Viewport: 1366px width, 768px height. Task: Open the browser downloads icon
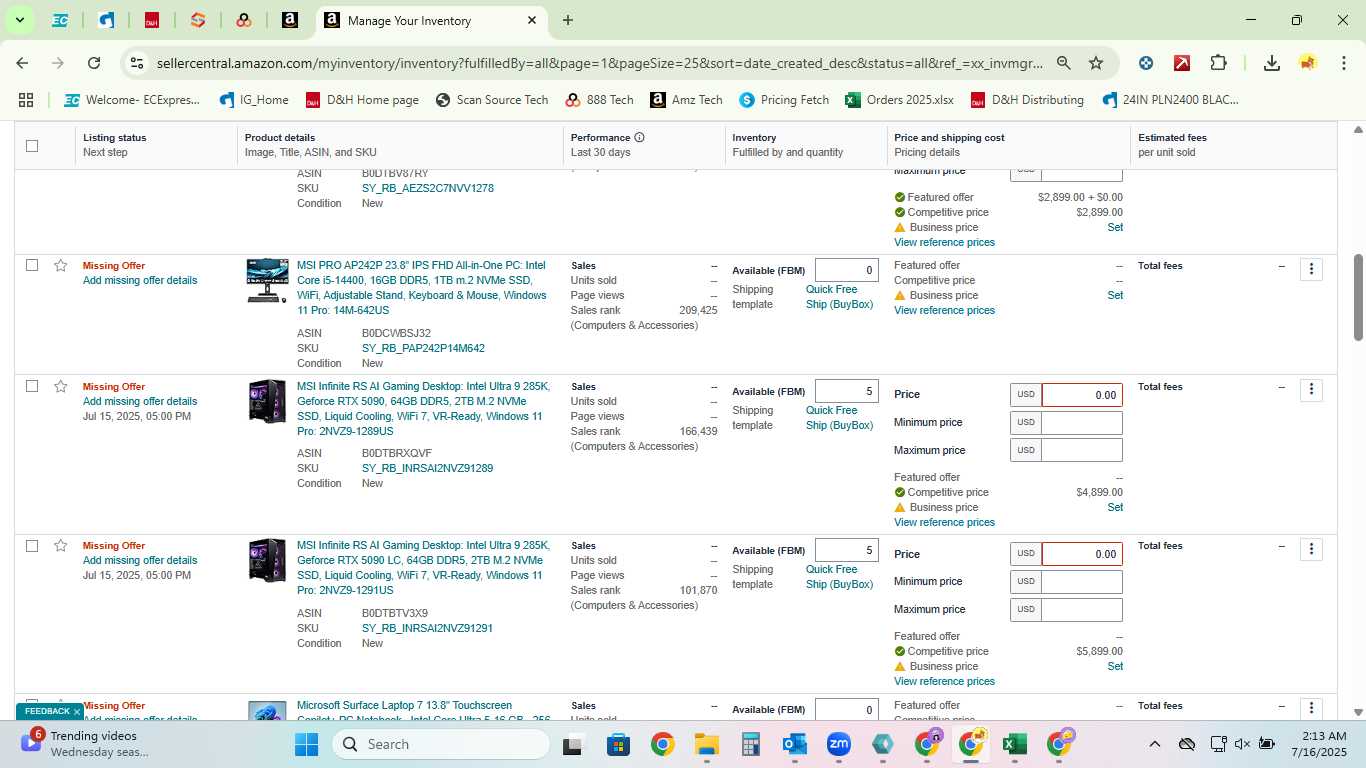pyautogui.click(x=1271, y=63)
